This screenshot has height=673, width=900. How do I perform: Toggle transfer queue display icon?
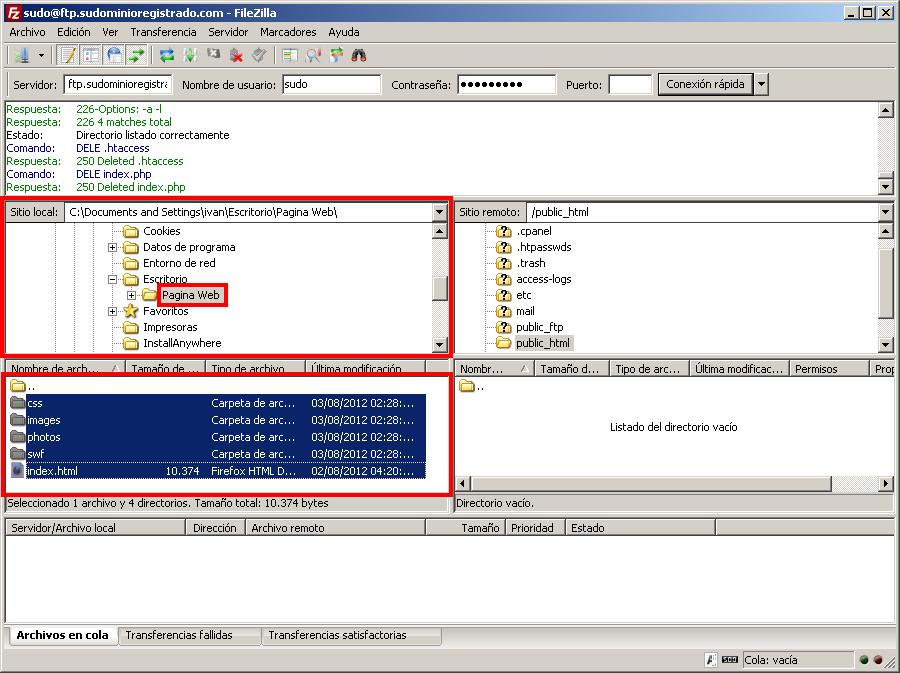tap(137, 56)
